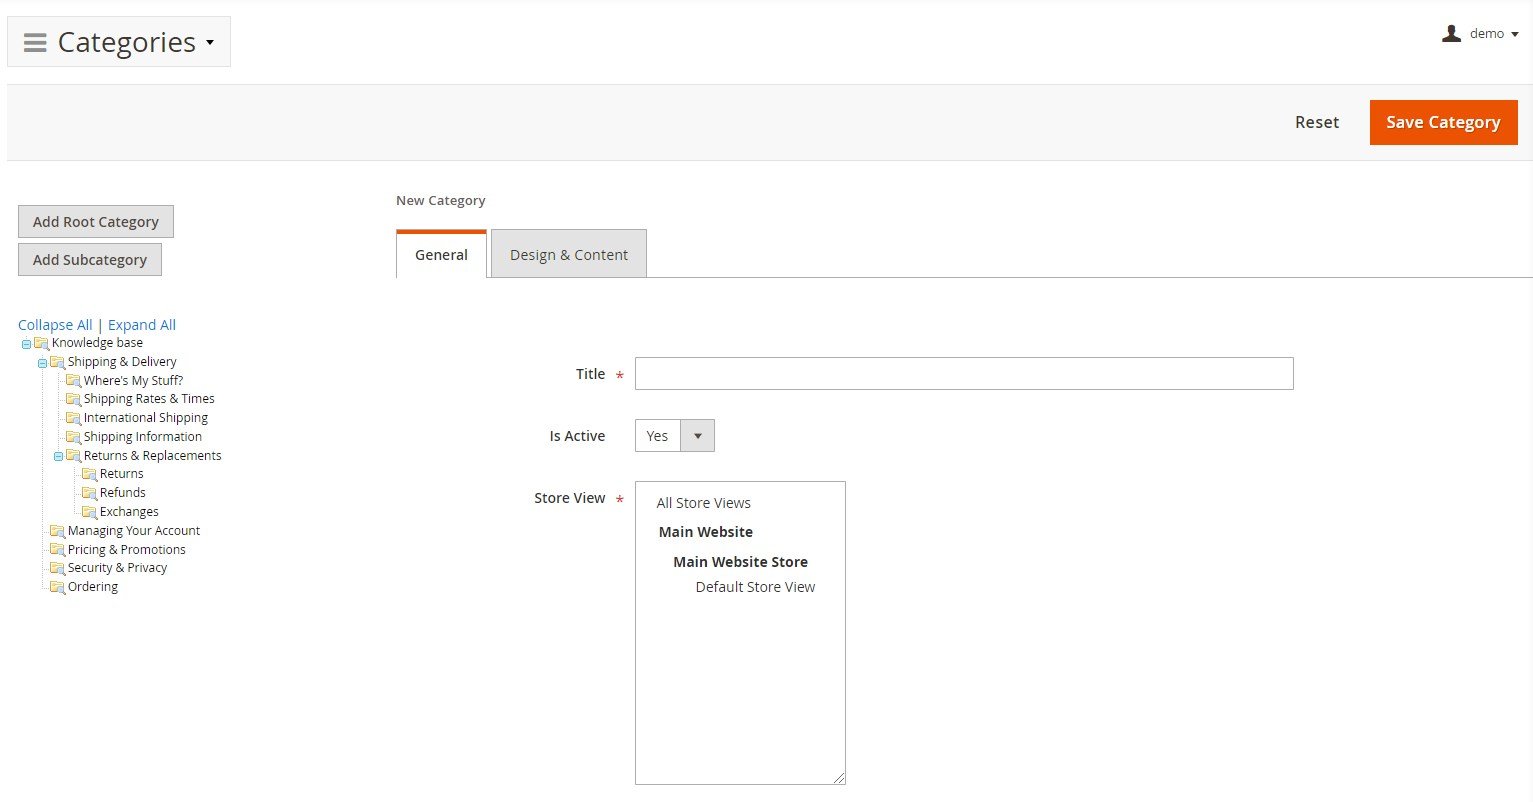
Task: Select Where's My Stuff? tree item
Action: 133,381
